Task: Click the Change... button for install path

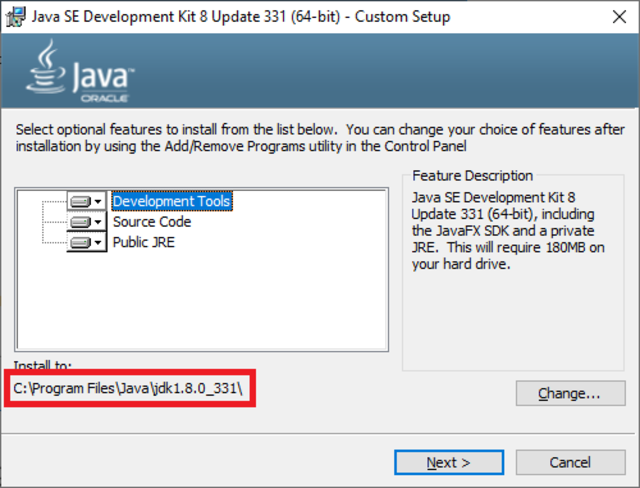Action: (570, 393)
